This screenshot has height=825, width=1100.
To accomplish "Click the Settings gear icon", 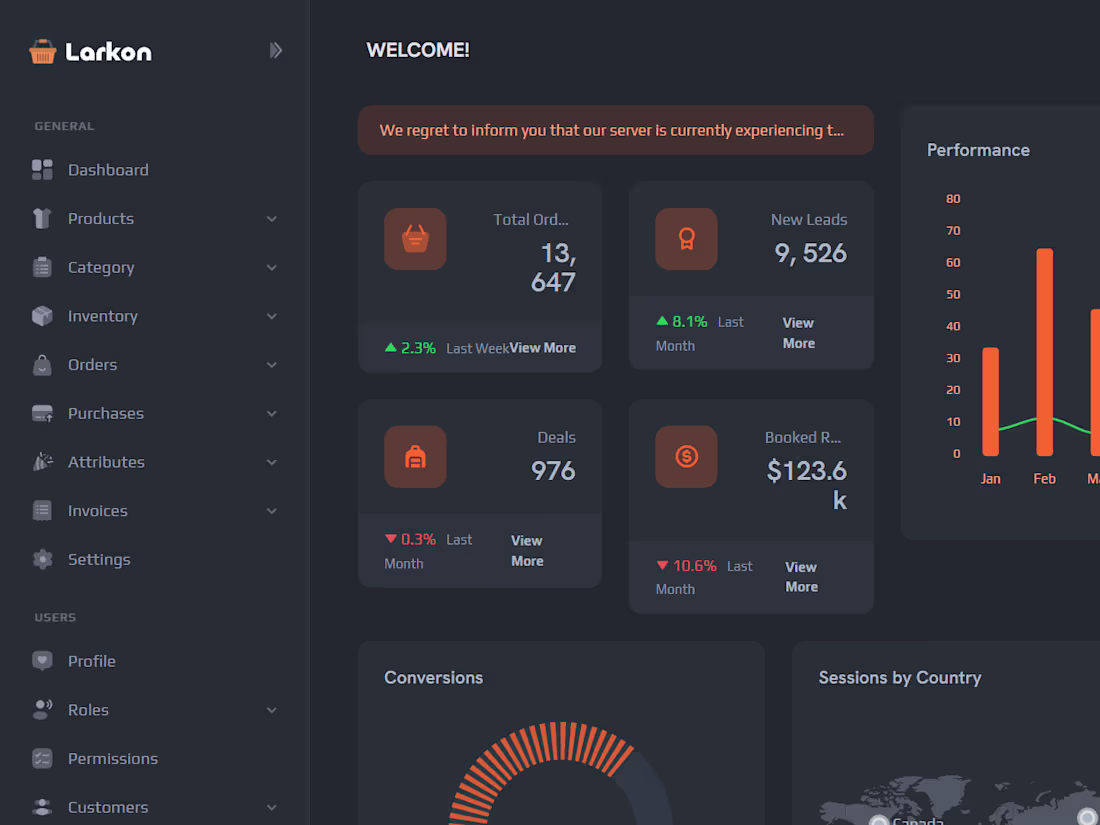I will [x=42, y=559].
